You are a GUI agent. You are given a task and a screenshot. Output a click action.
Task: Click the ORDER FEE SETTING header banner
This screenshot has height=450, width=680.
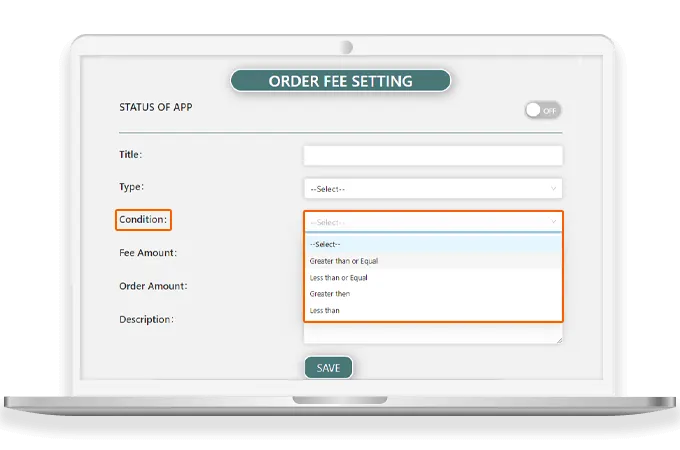click(340, 80)
